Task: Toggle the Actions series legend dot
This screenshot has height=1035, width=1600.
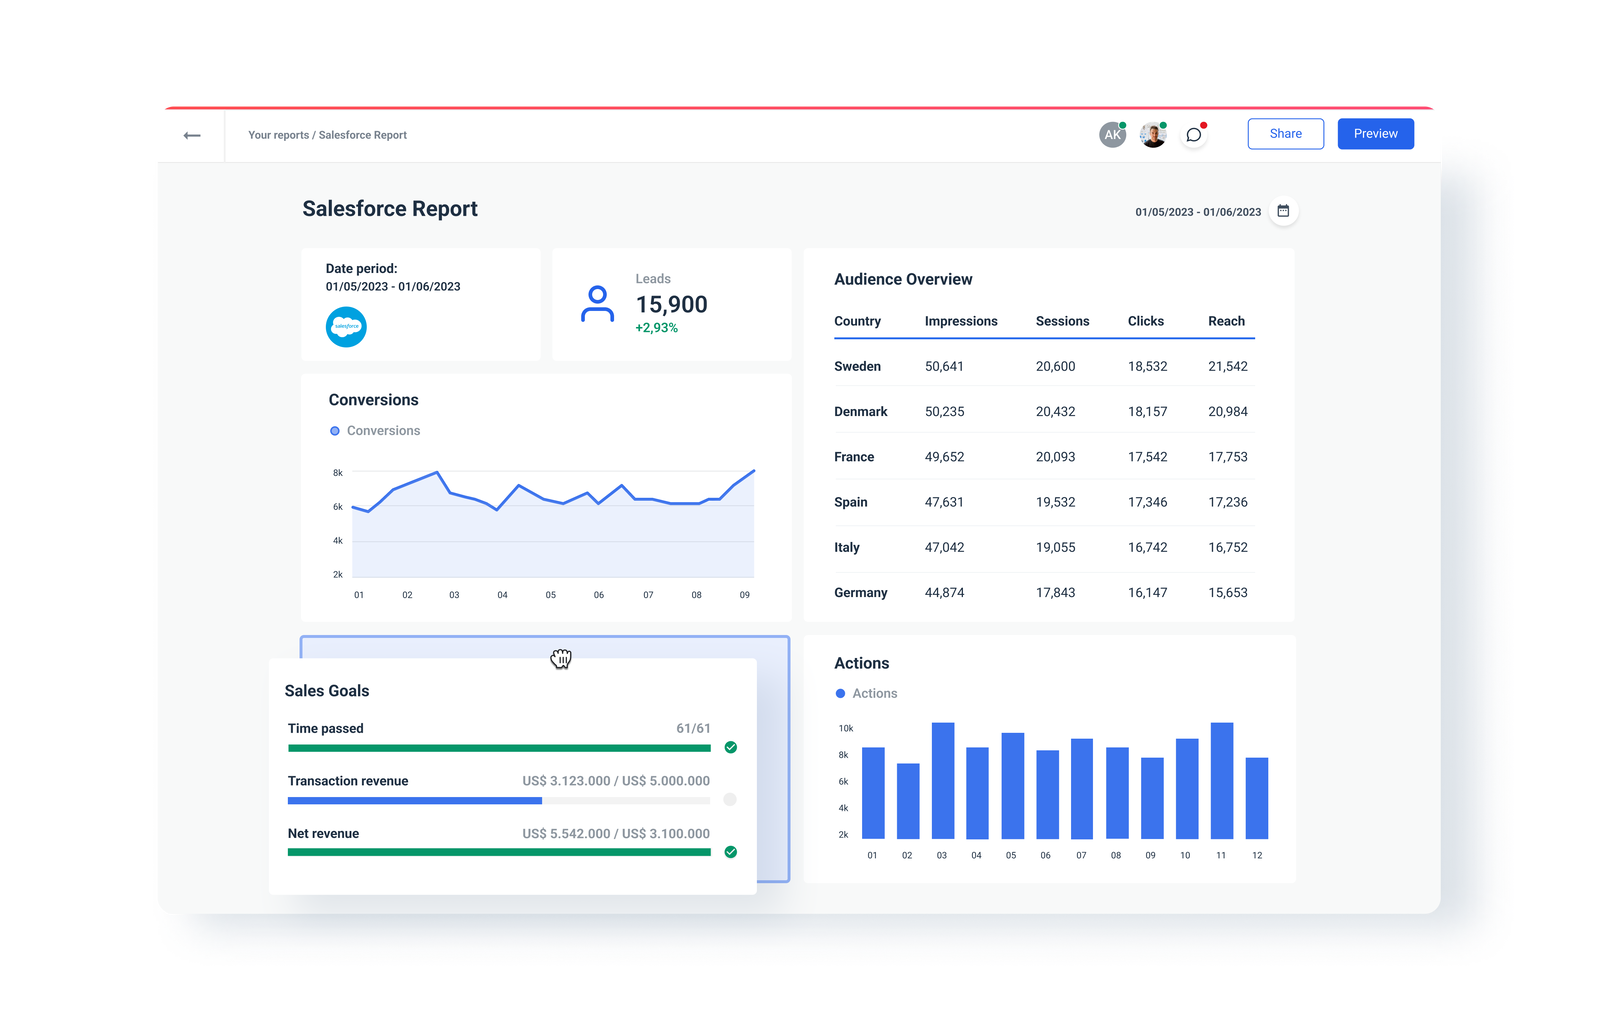Action: pyautogui.click(x=840, y=693)
